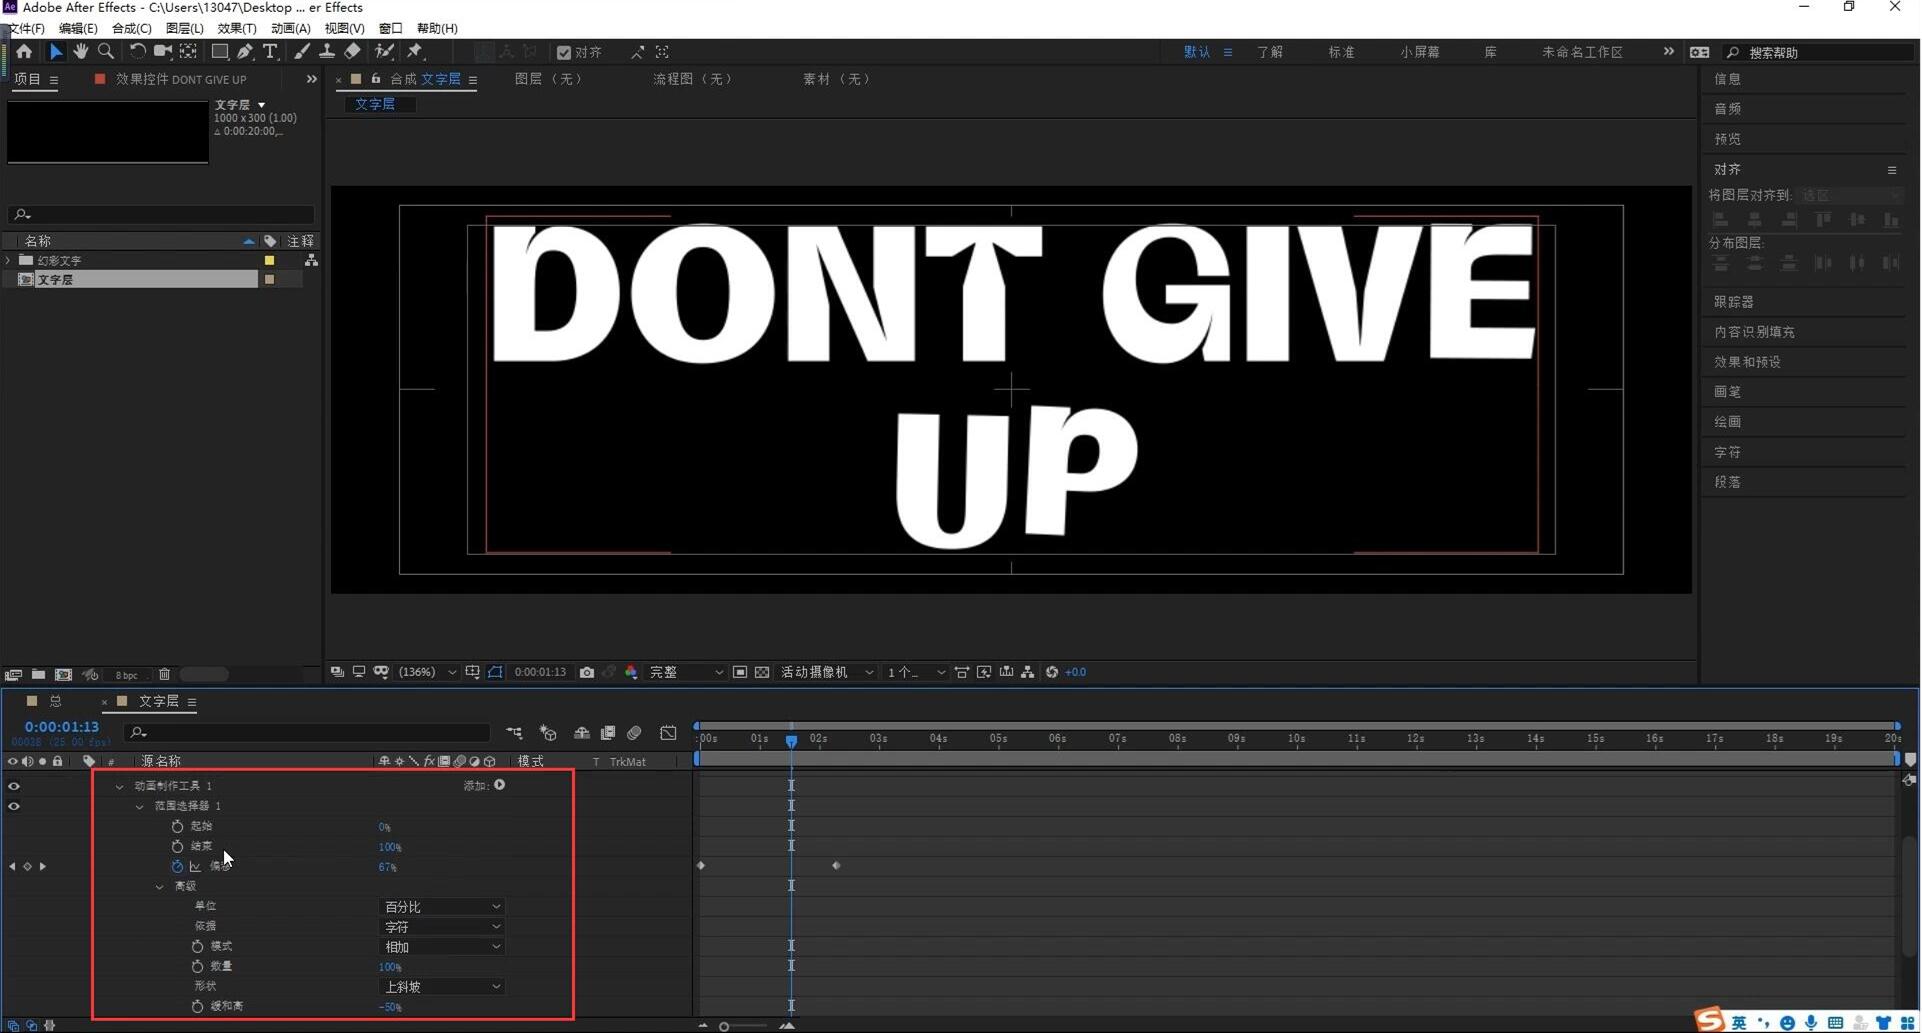Click the Home icon in the toolbar
The width and height of the screenshot is (1922, 1033).
24,52
